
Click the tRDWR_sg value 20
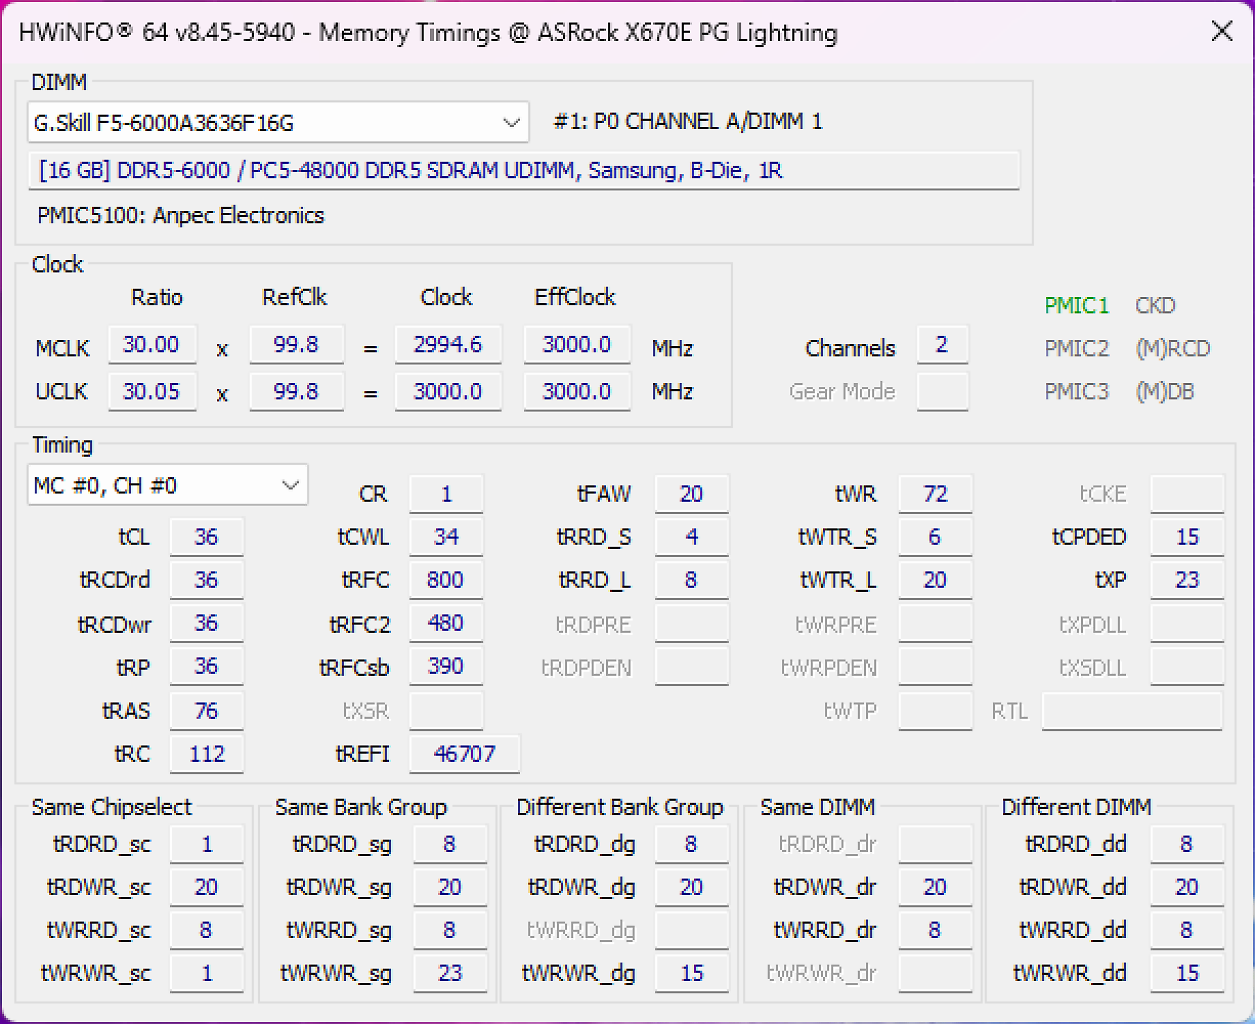point(450,887)
